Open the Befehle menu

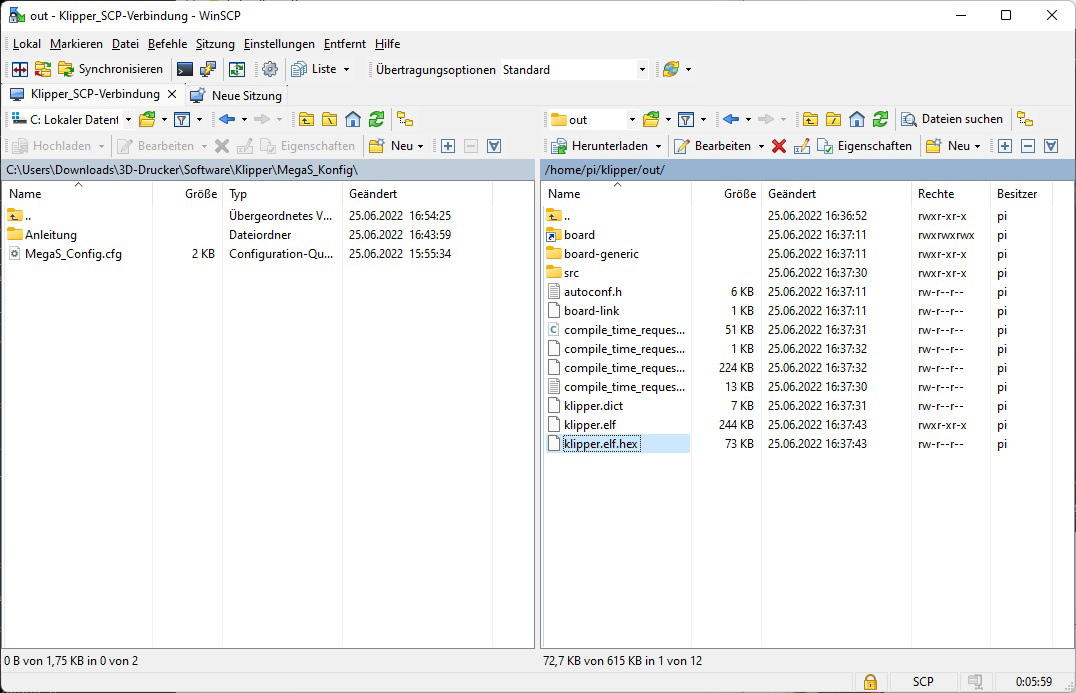[167, 44]
